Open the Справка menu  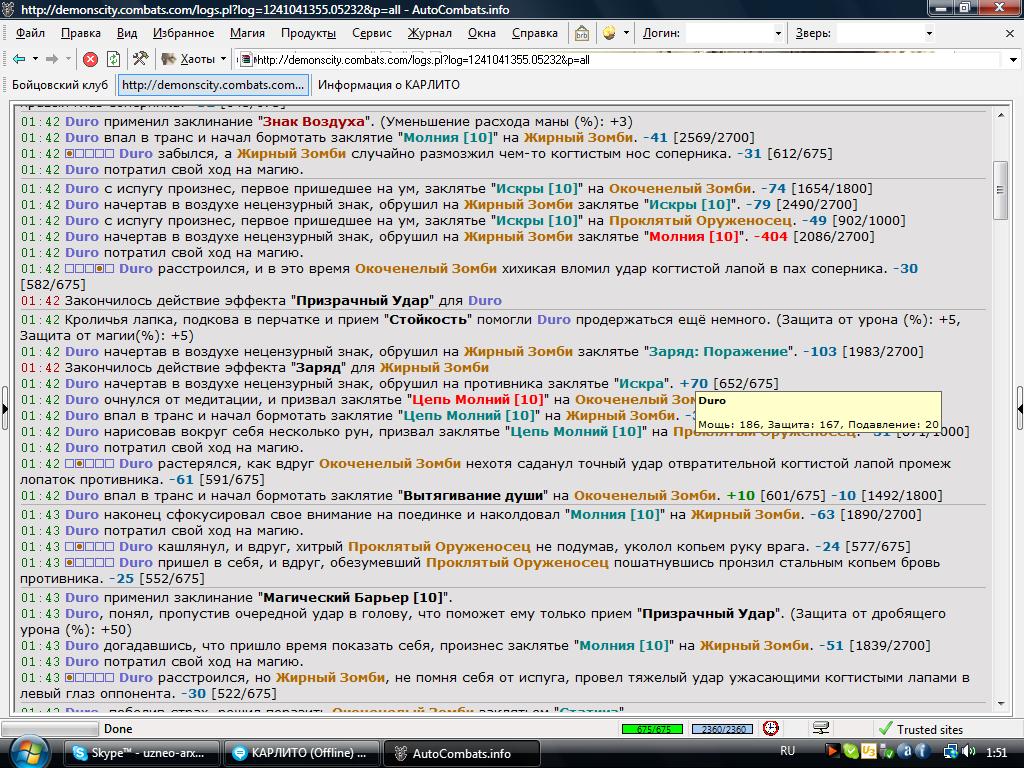coord(535,33)
